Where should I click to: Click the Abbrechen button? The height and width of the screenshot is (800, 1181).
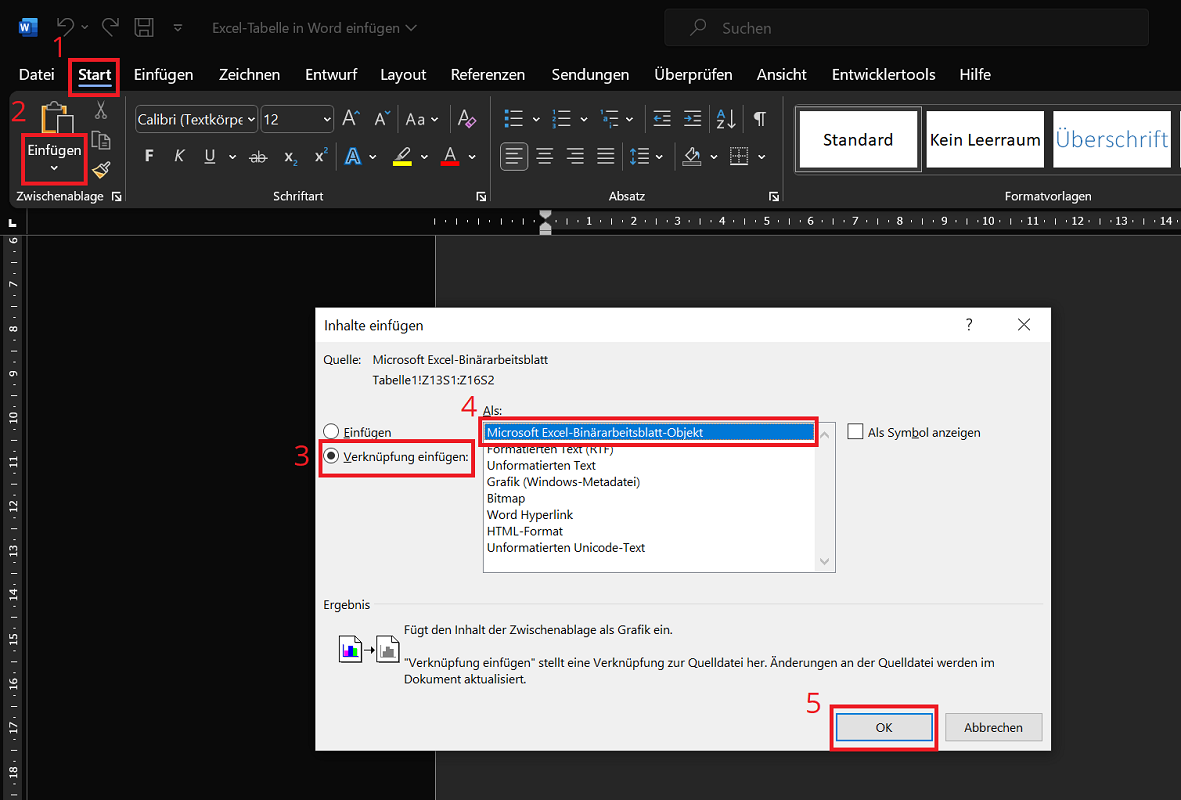[x=993, y=727]
